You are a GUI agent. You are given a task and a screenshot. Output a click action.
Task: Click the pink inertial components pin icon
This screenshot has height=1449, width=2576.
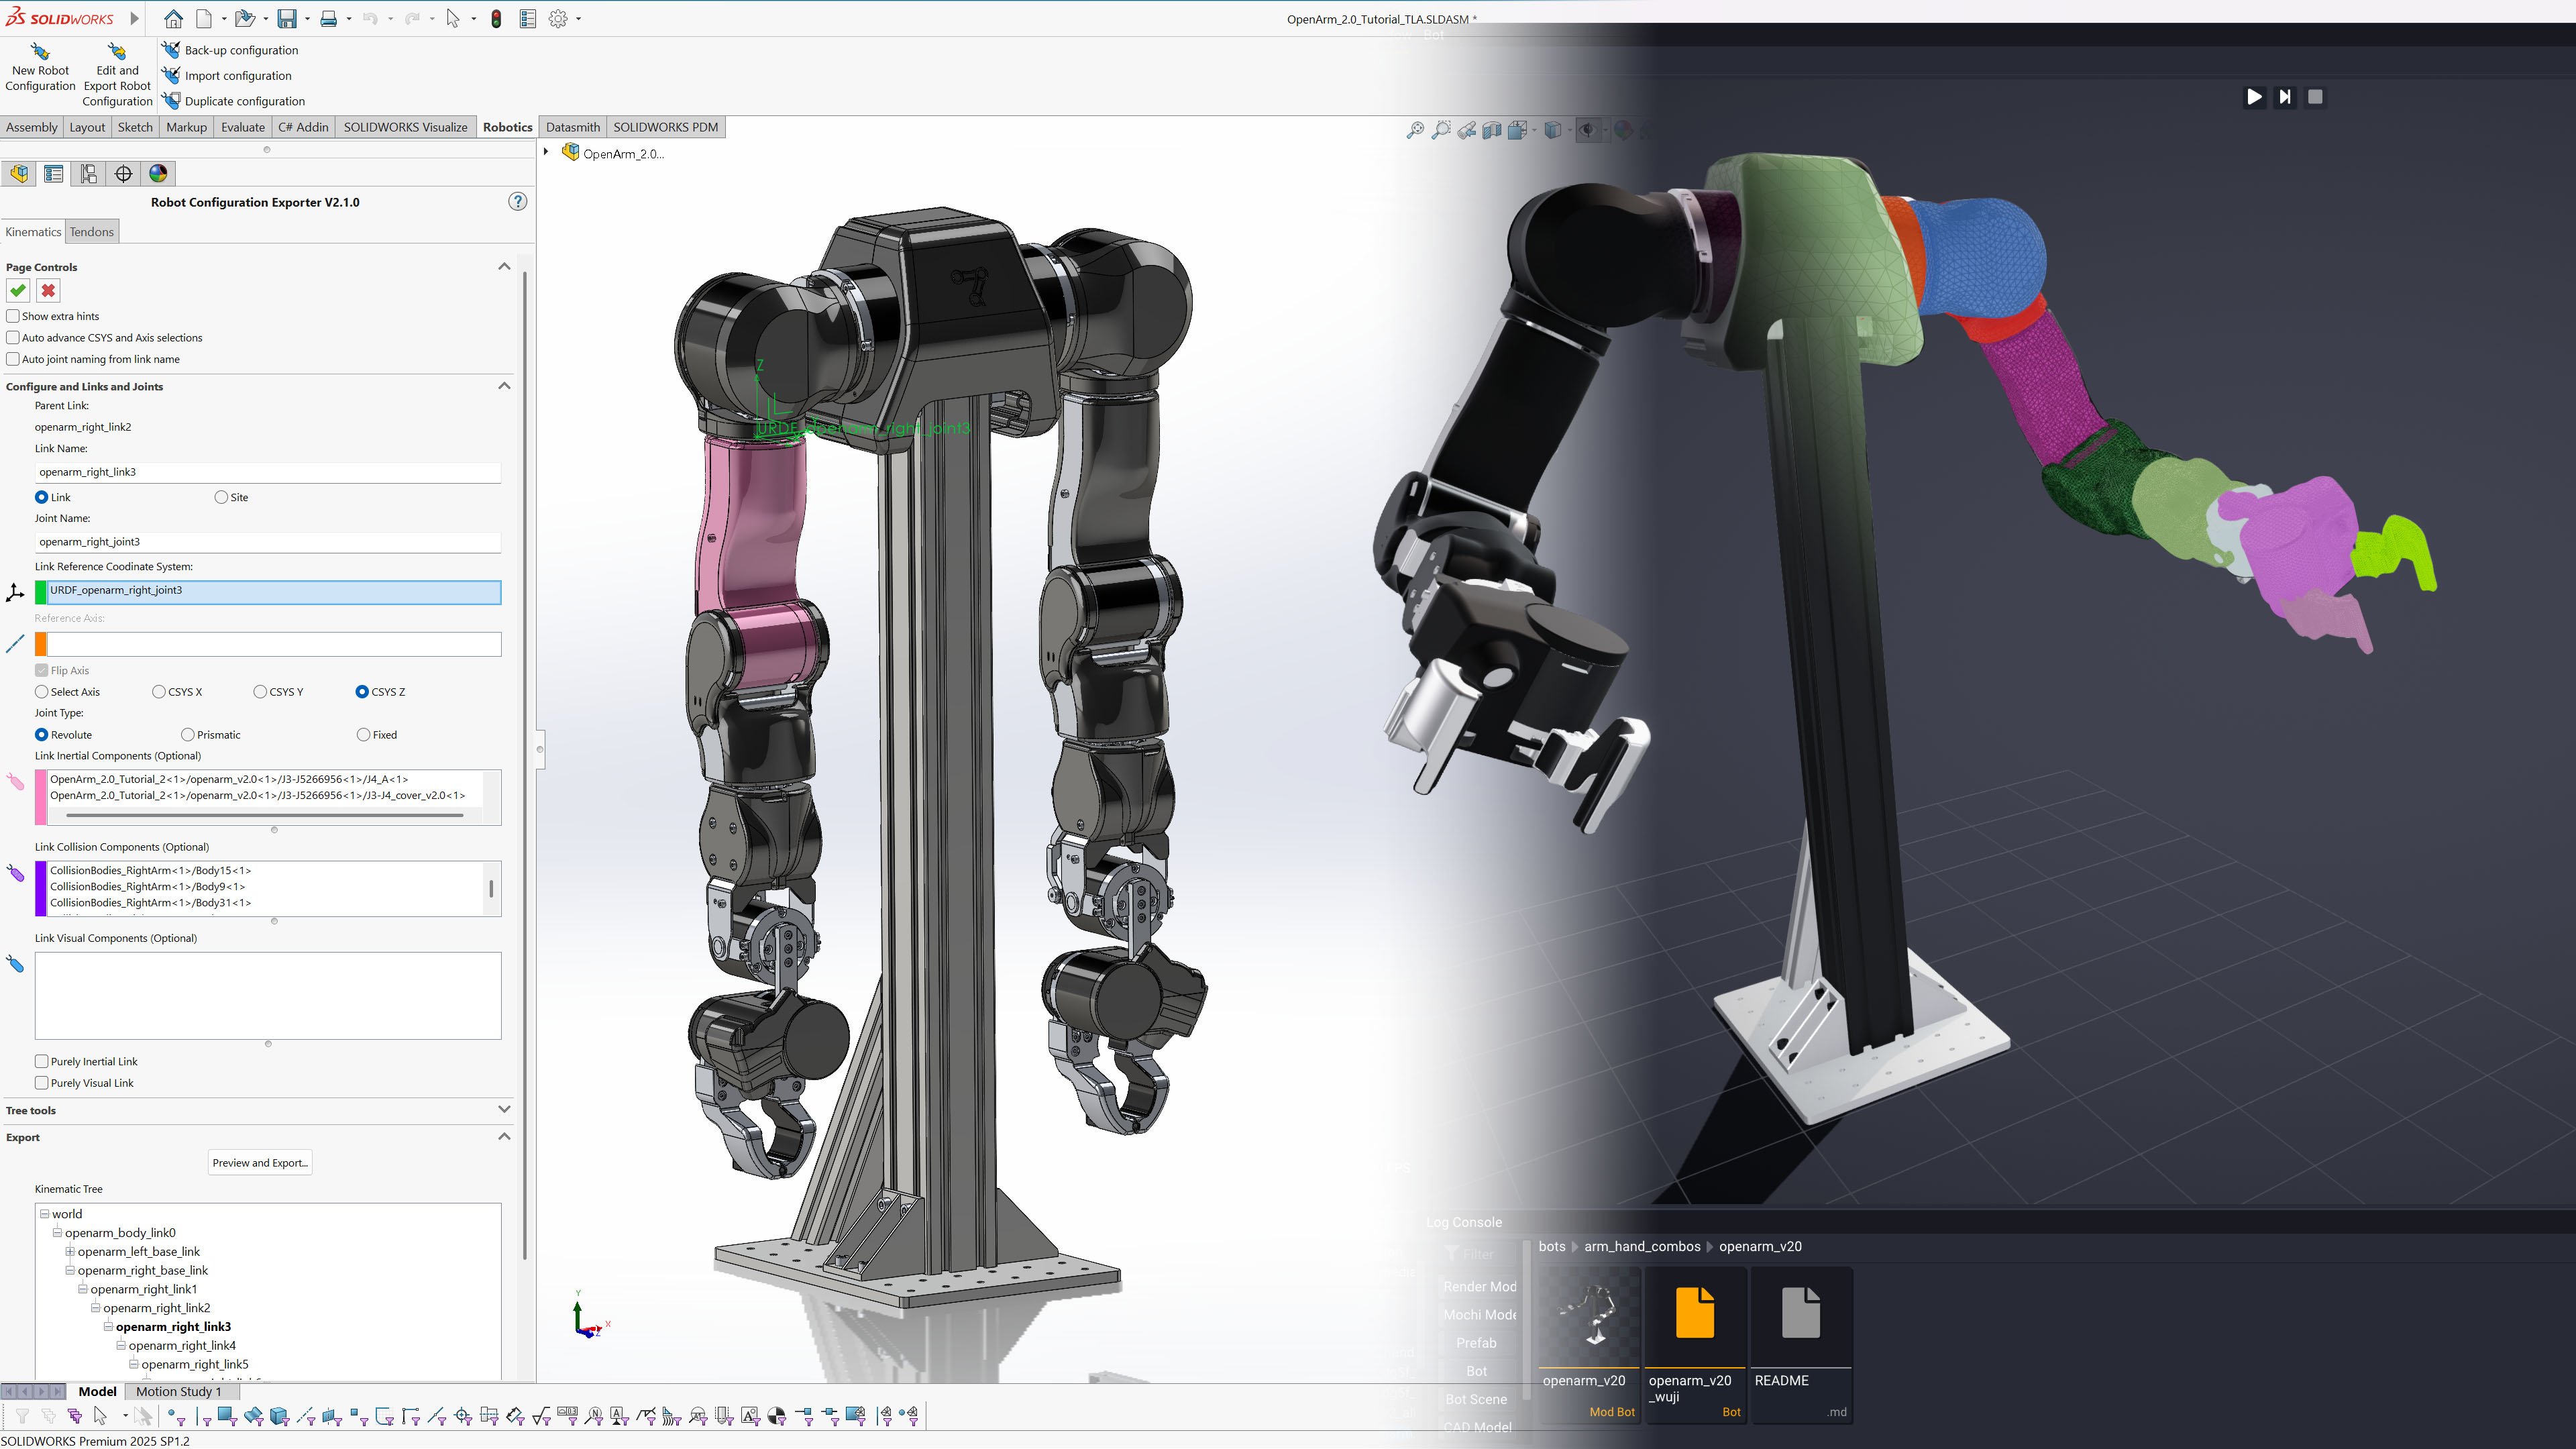point(15,782)
